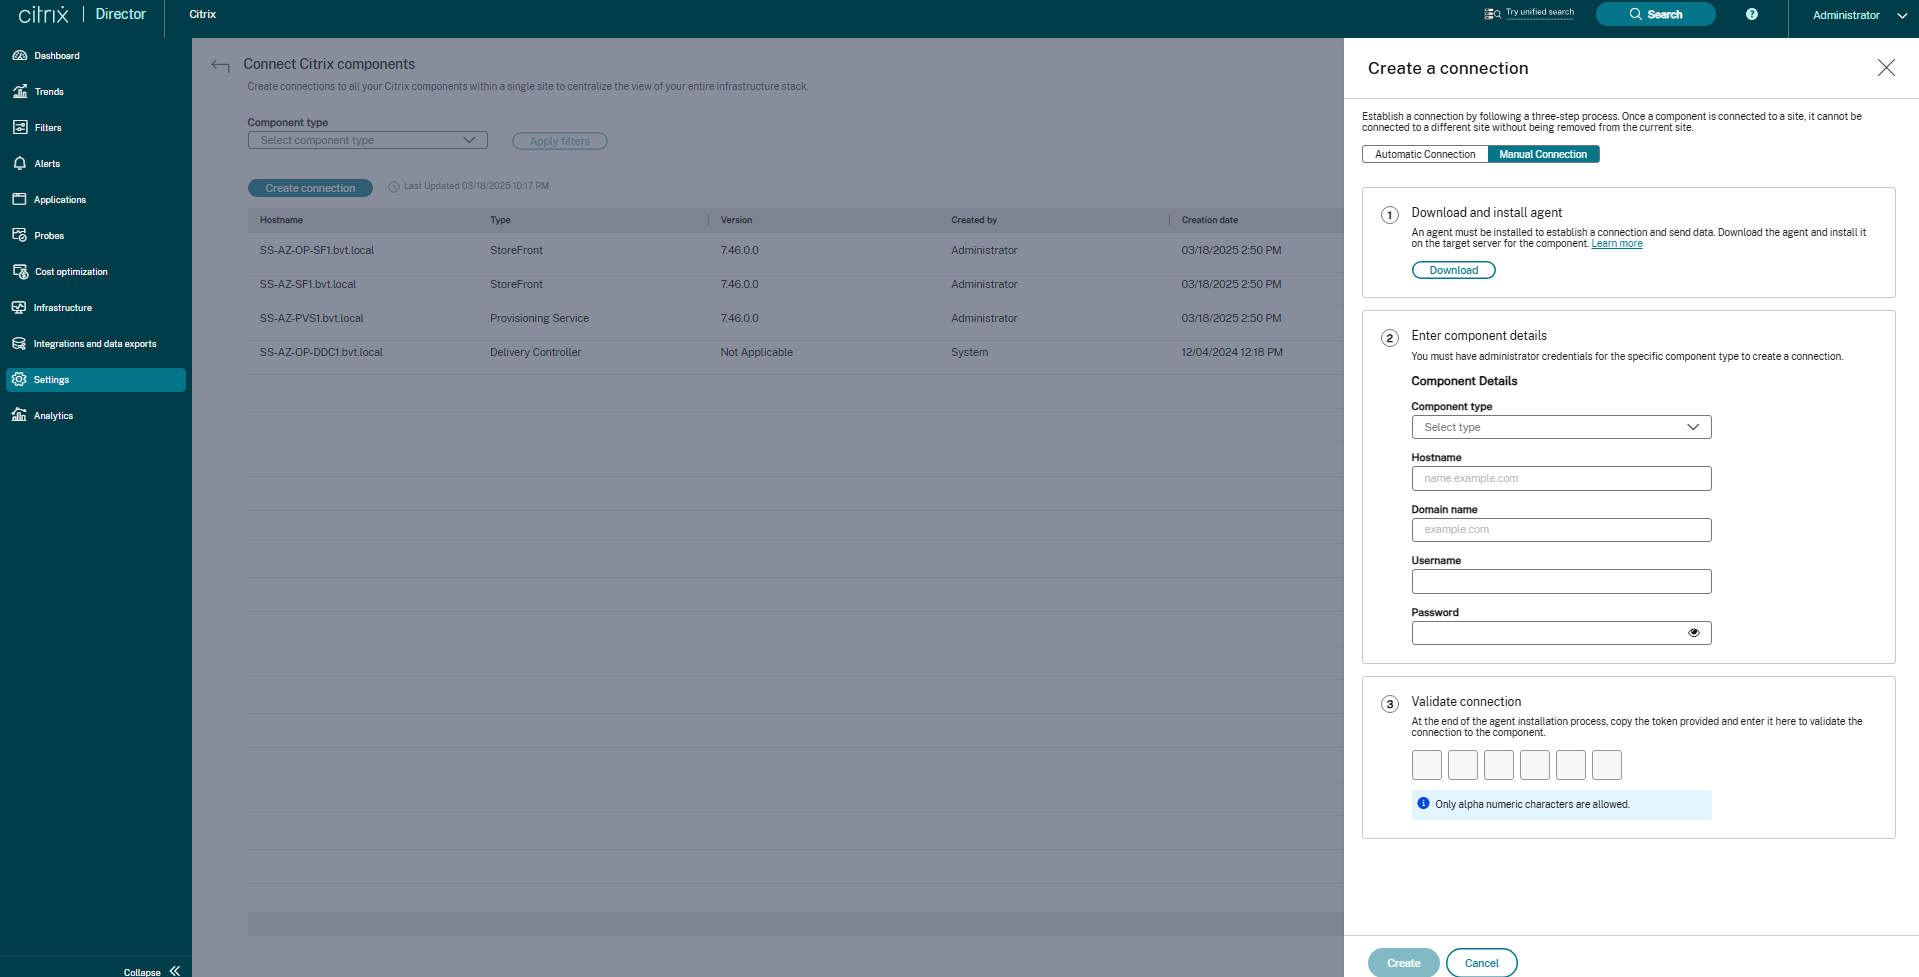Viewport: 1919px width, 977px height.
Task: Click the Hostname input field
Action: 1560,479
